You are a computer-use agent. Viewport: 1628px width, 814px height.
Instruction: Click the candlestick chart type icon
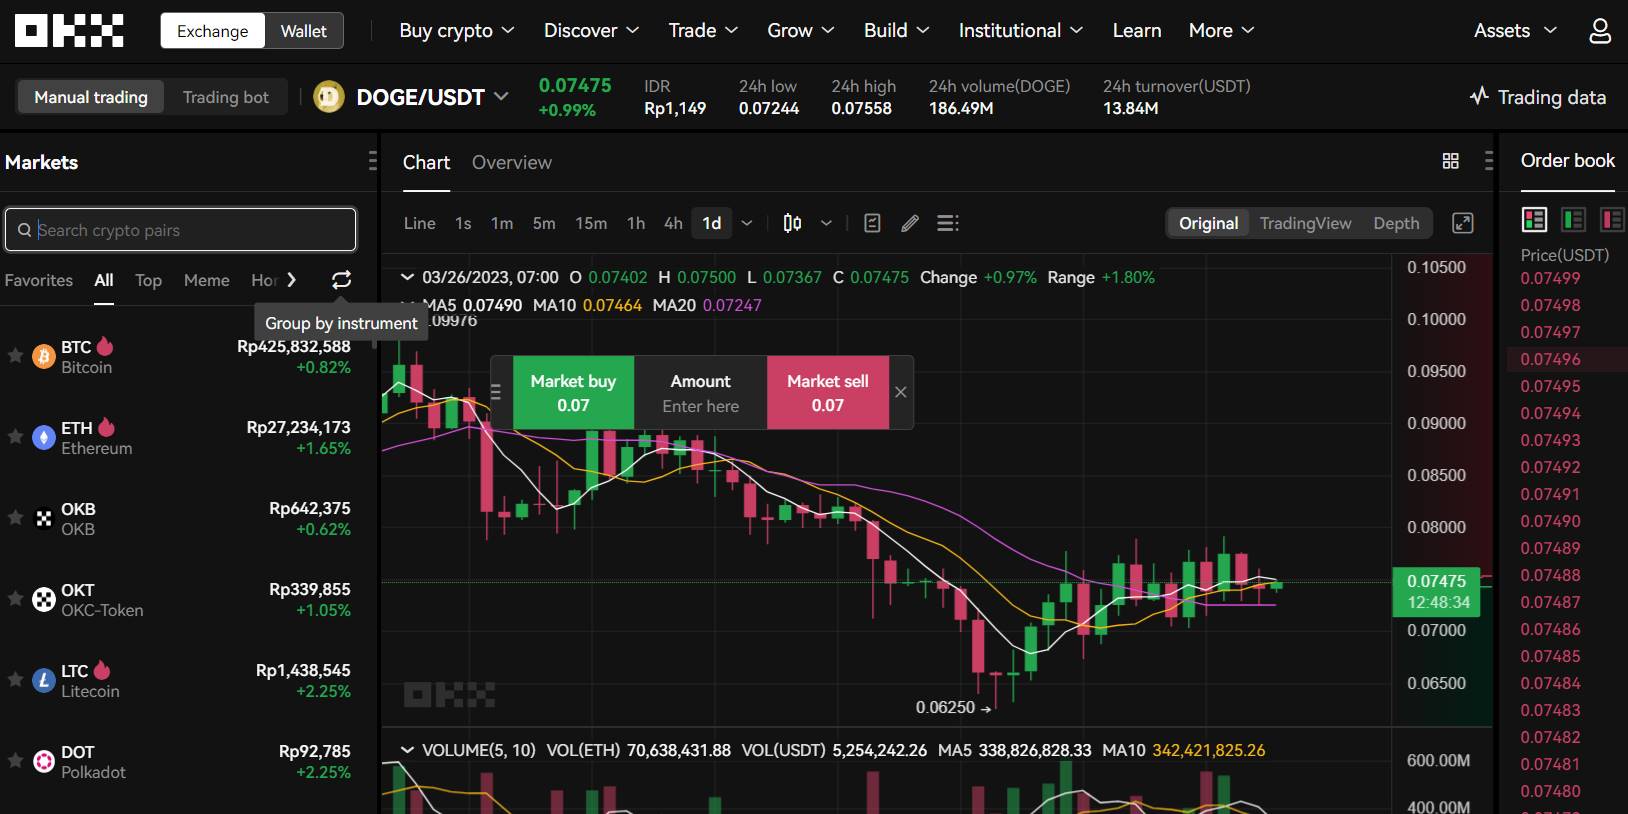pyautogui.click(x=792, y=223)
